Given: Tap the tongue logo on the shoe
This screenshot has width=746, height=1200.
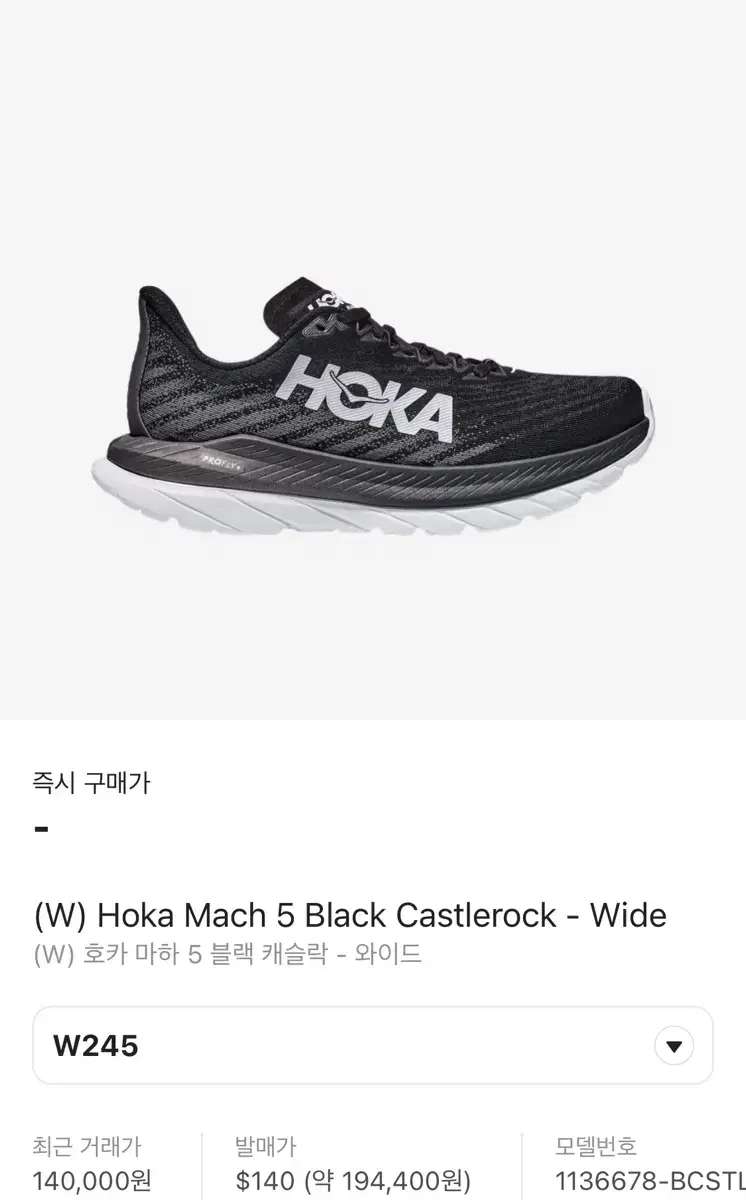Looking at the screenshot, I should [x=327, y=297].
